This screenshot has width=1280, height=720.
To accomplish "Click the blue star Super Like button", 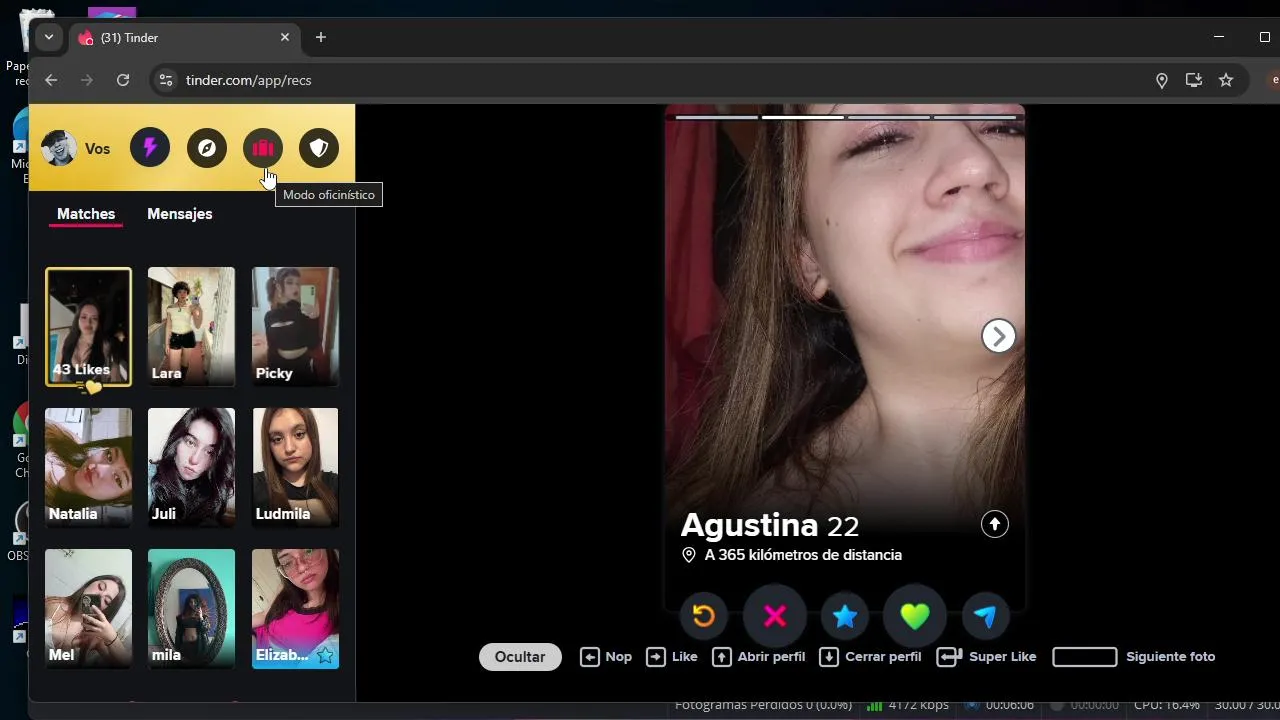I will coord(845,616).
